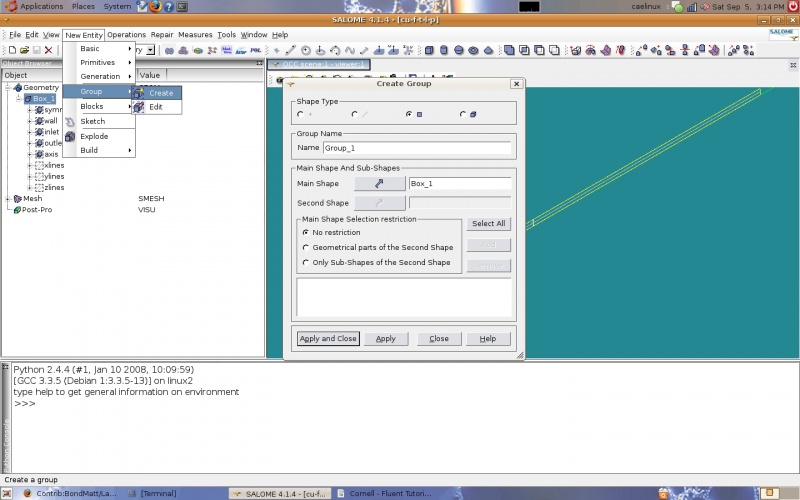
Task: Click the red X close-study icon
Action: pyautogui.click(x=48, y=50)
